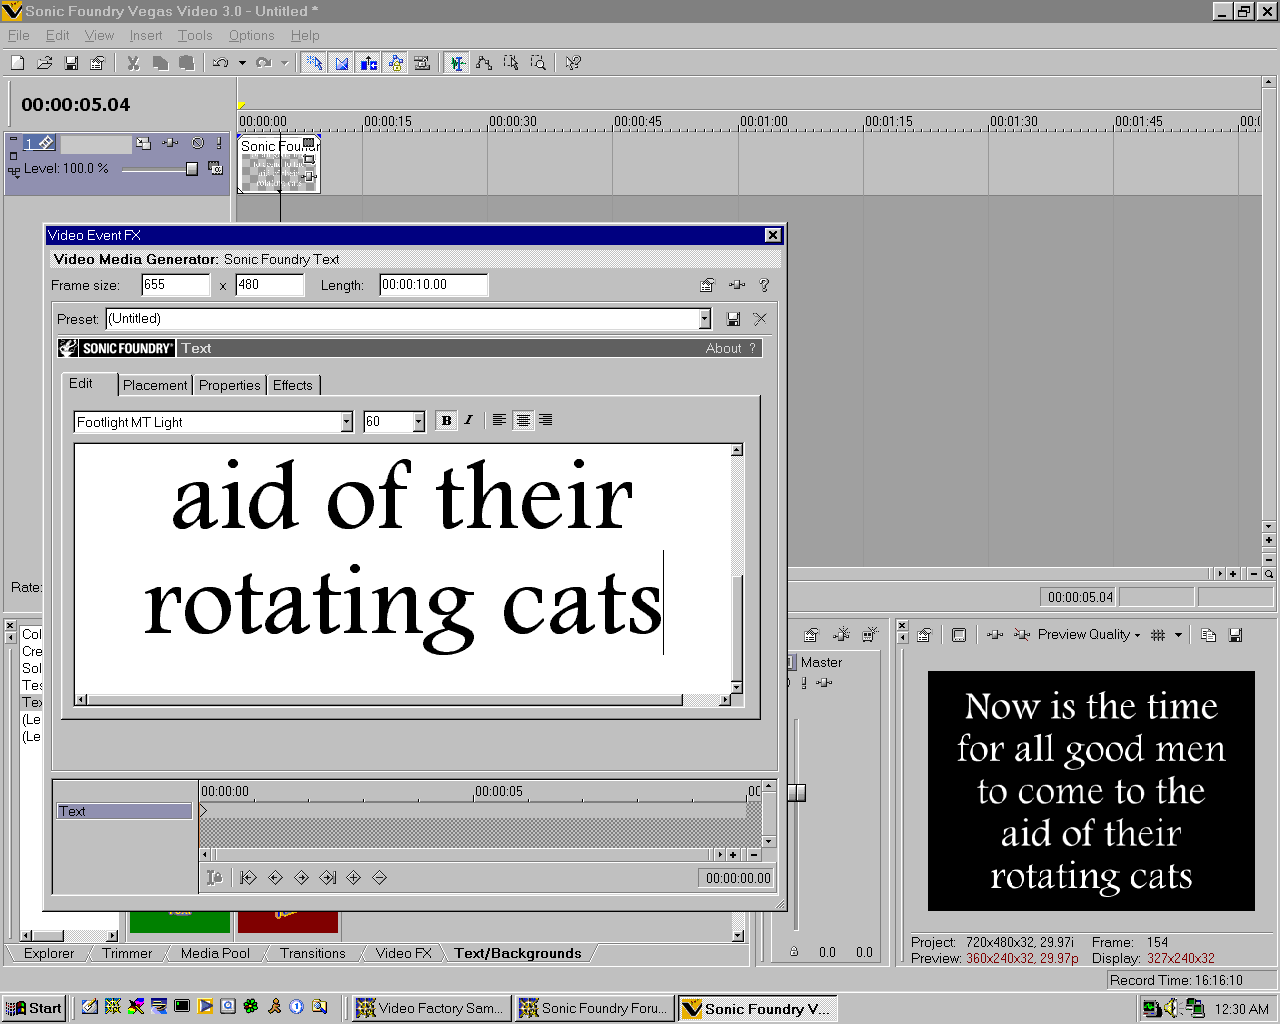Open the Insert menu
Screen dimensions: 1280x1024
(146, 35)
